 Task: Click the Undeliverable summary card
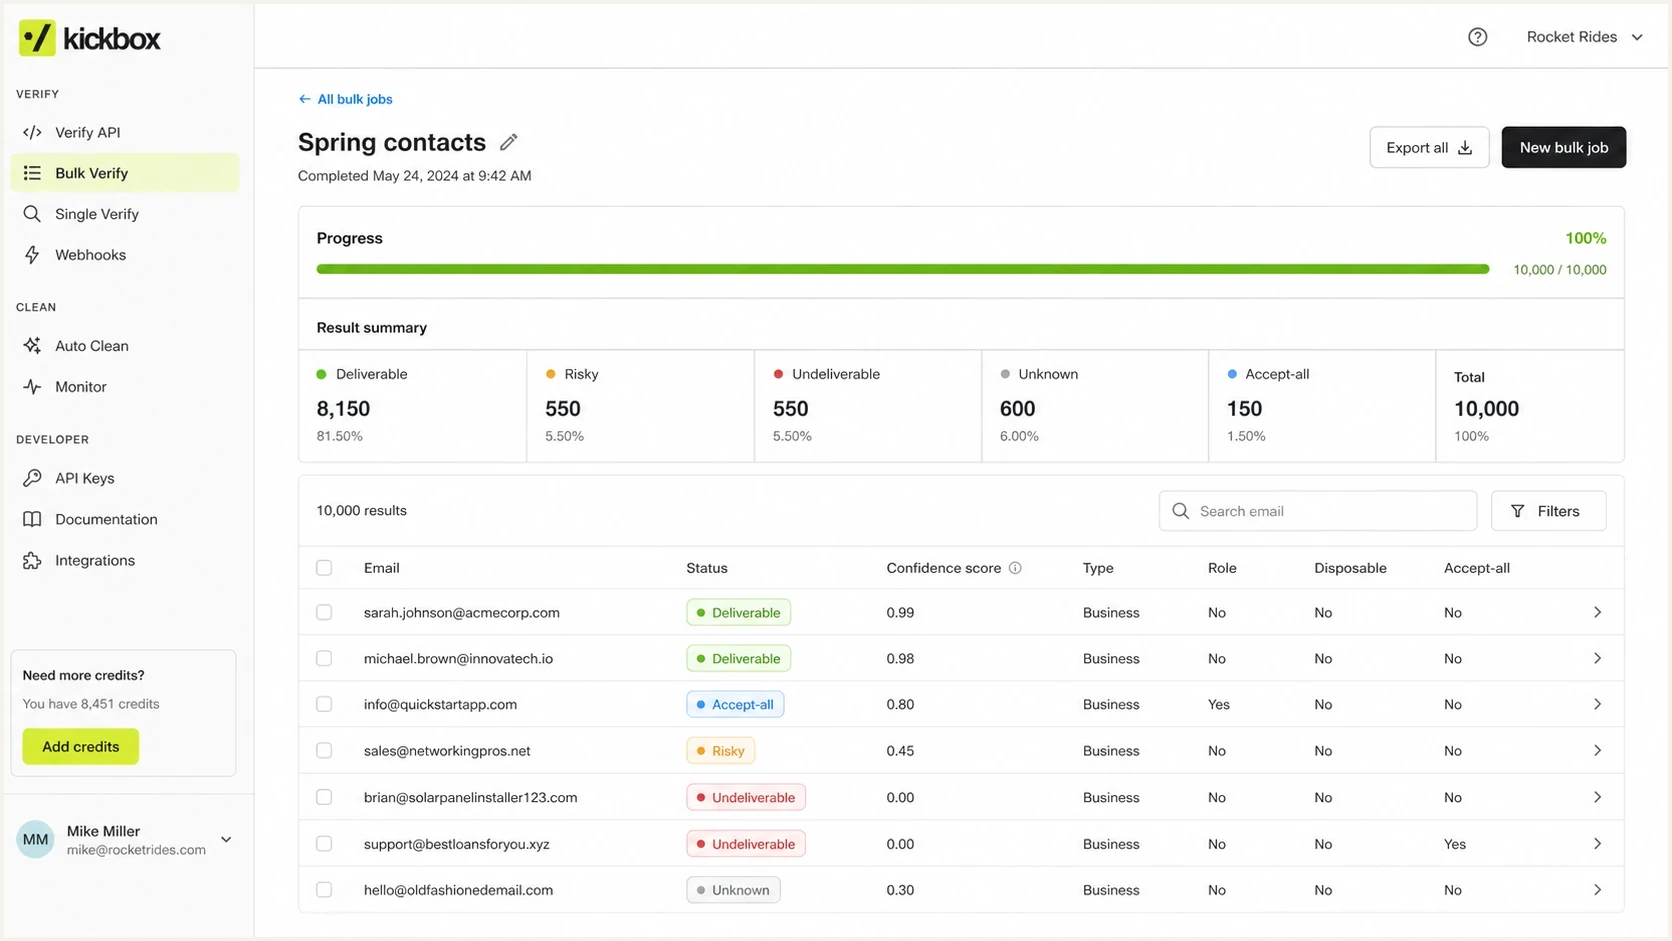[868, 406]
